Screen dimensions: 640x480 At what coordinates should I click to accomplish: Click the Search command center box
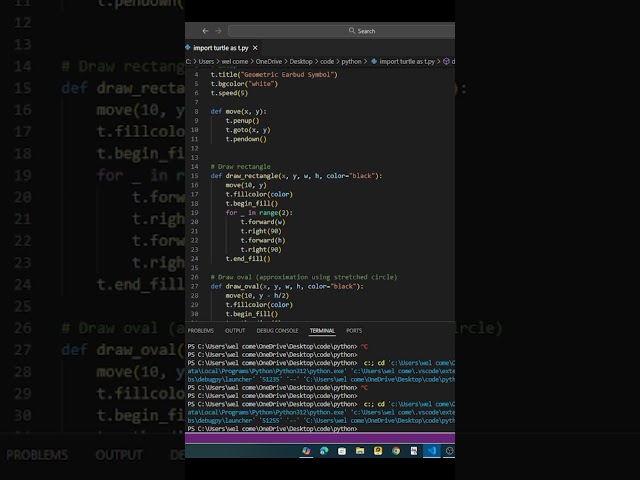tap(365, 31)
